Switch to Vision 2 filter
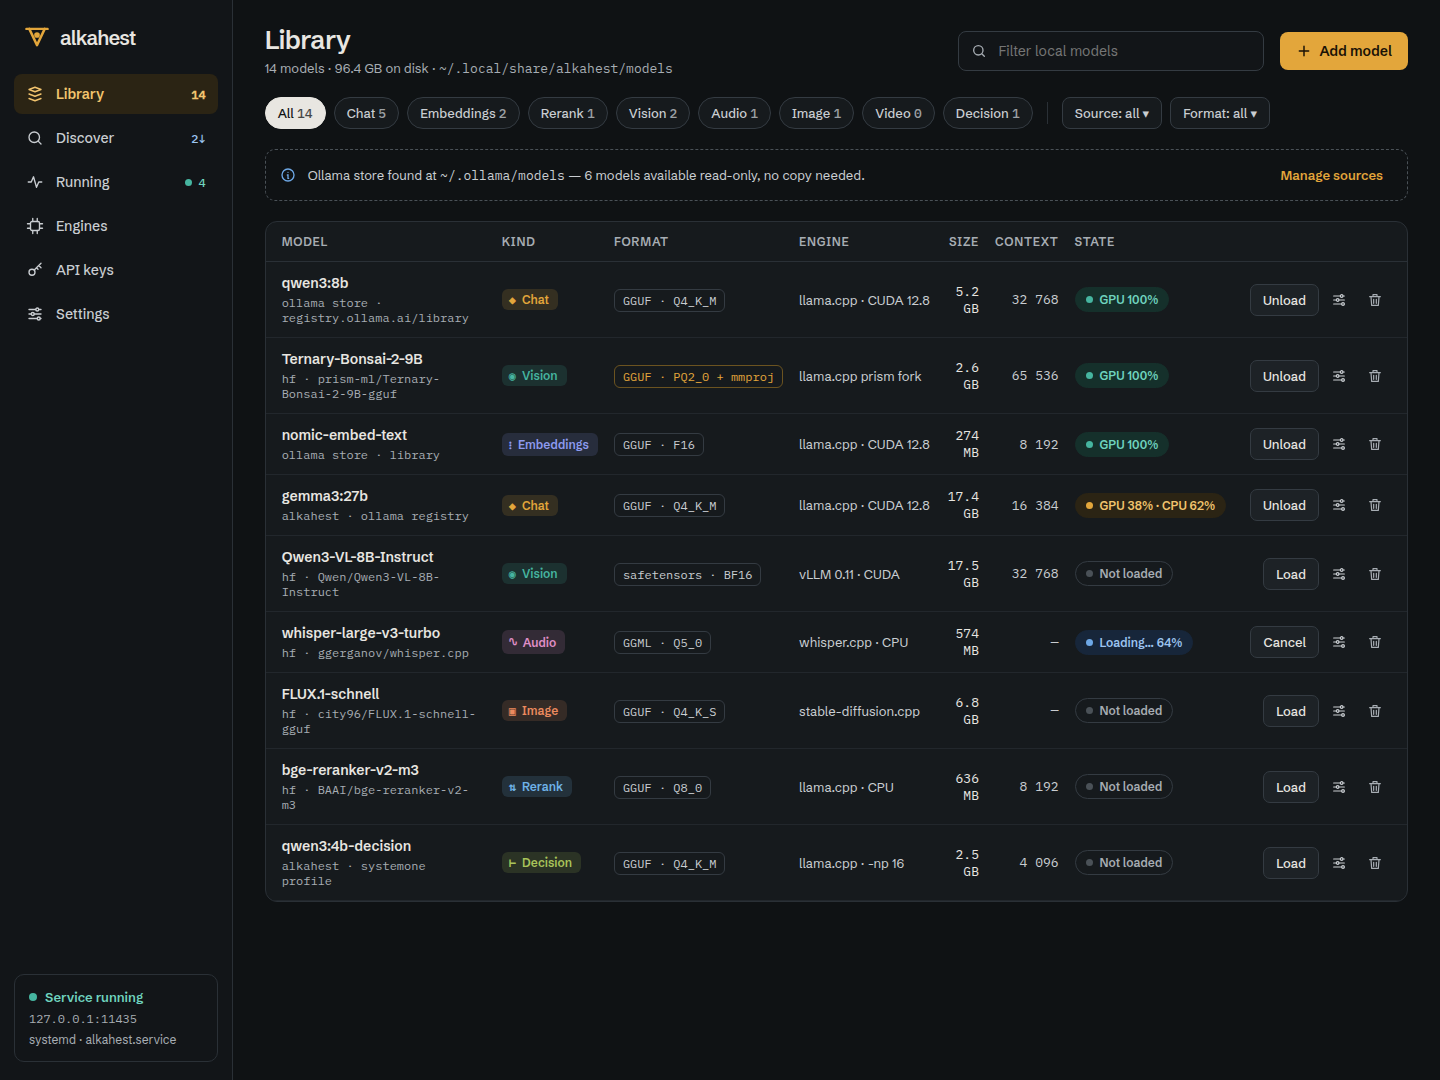This screenshot has width=1440, height=1080. coord(653,113)
